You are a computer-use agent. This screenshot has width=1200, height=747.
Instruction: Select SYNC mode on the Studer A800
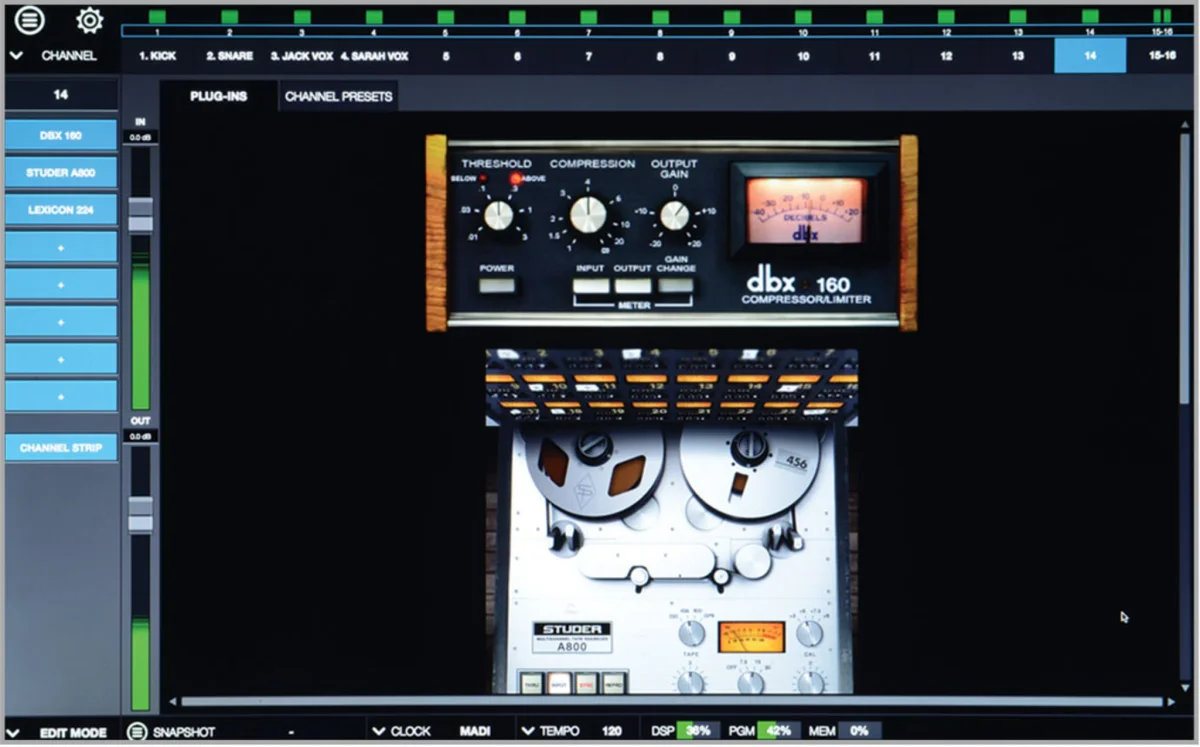coord(586,683)
